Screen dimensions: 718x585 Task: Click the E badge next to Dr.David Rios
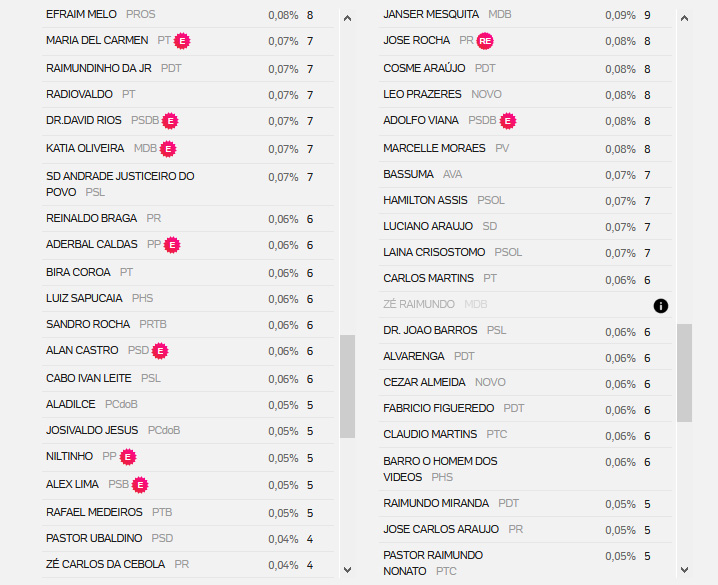click(170, 121)
